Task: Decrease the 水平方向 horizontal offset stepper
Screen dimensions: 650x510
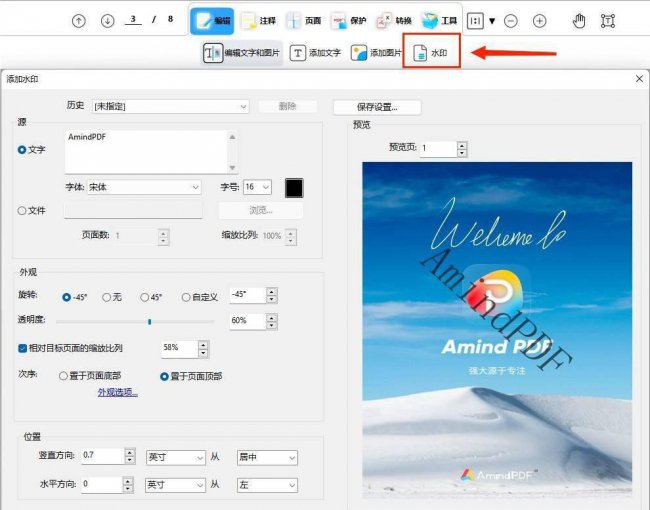Action: (x=128, y=488)
